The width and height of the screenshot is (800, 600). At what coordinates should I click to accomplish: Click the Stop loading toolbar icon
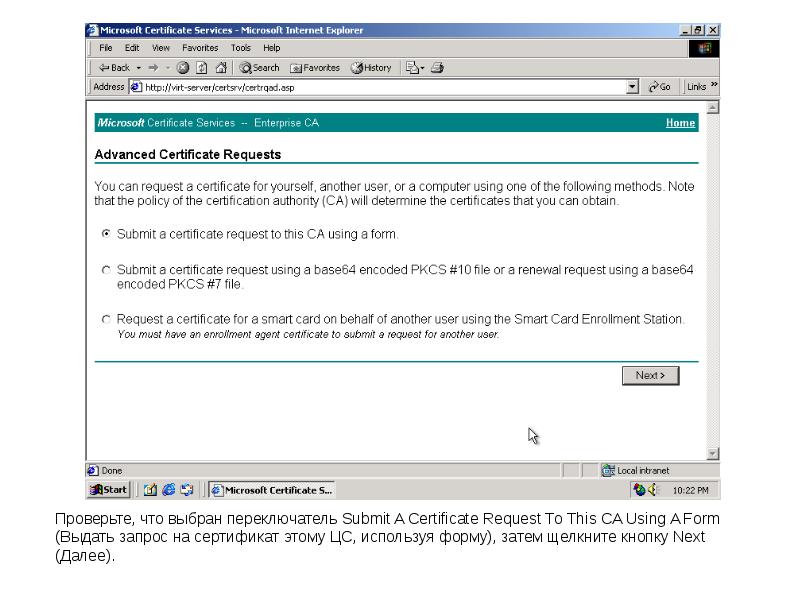click(x=183, y=68)
